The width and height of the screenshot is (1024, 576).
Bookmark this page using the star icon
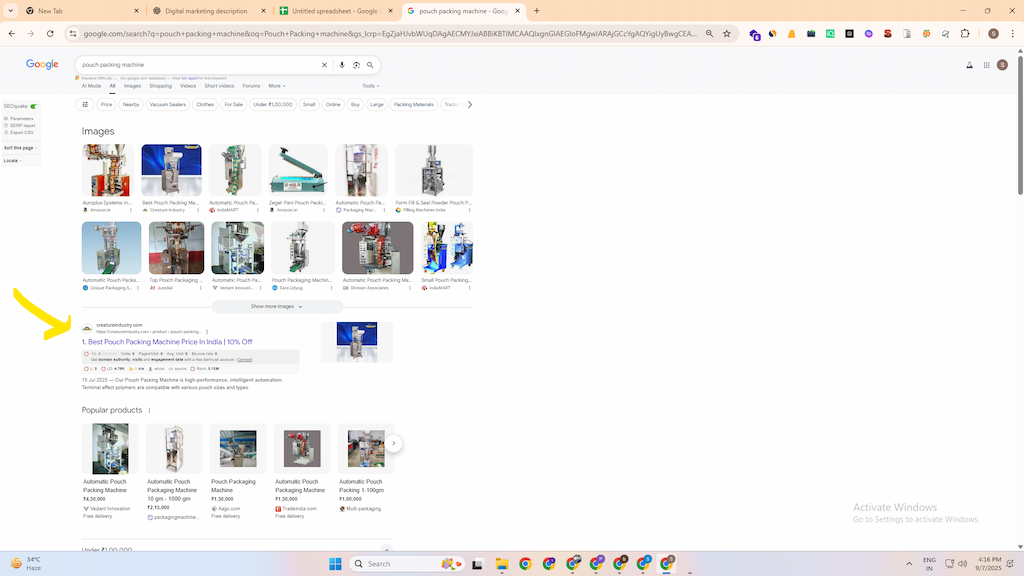727,33
